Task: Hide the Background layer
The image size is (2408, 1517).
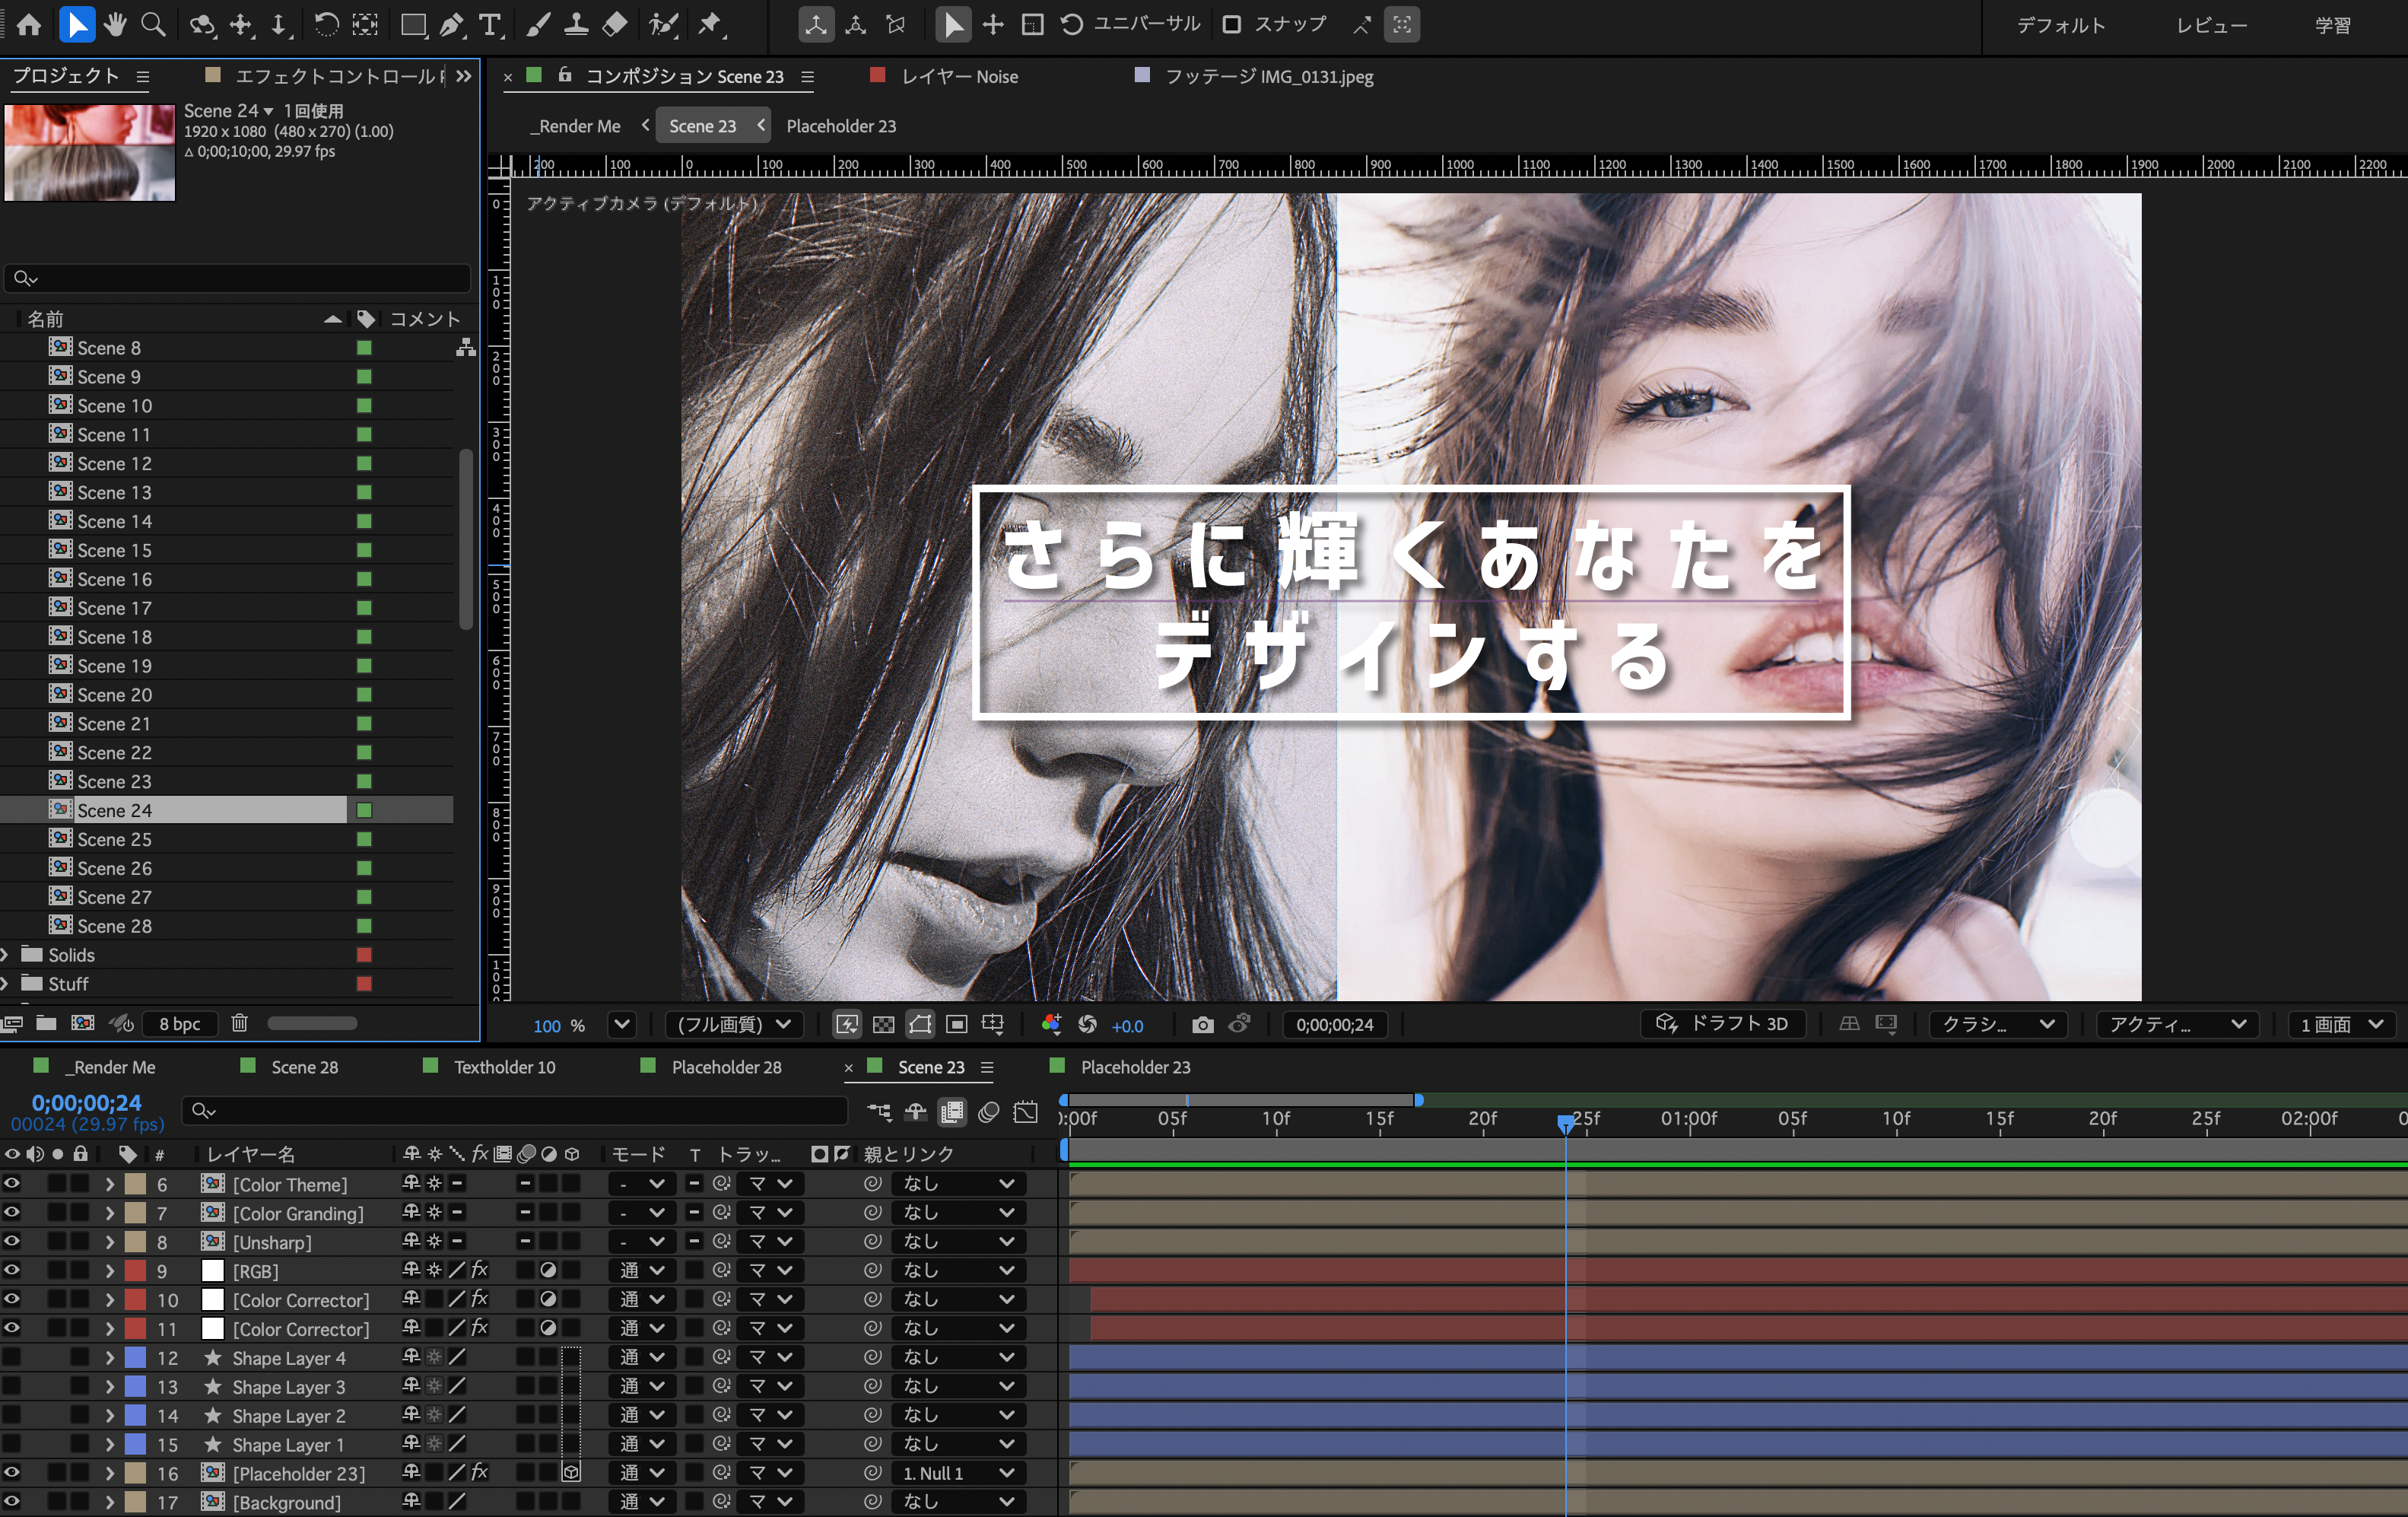Action: 13,1501
